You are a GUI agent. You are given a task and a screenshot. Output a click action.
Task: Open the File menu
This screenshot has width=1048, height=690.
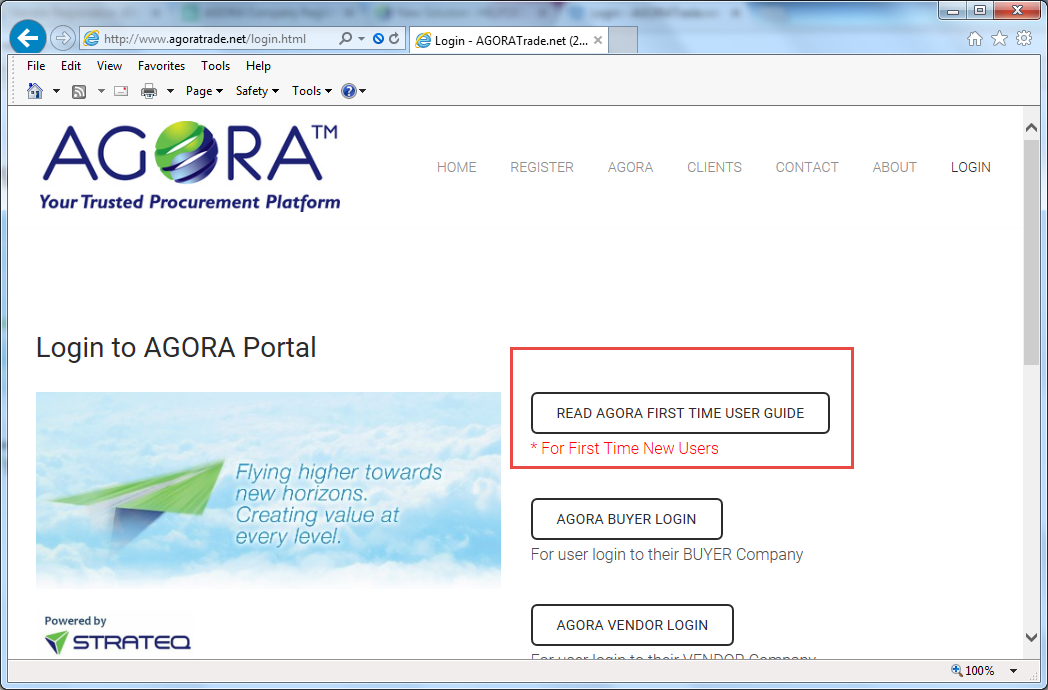[36, 66]
